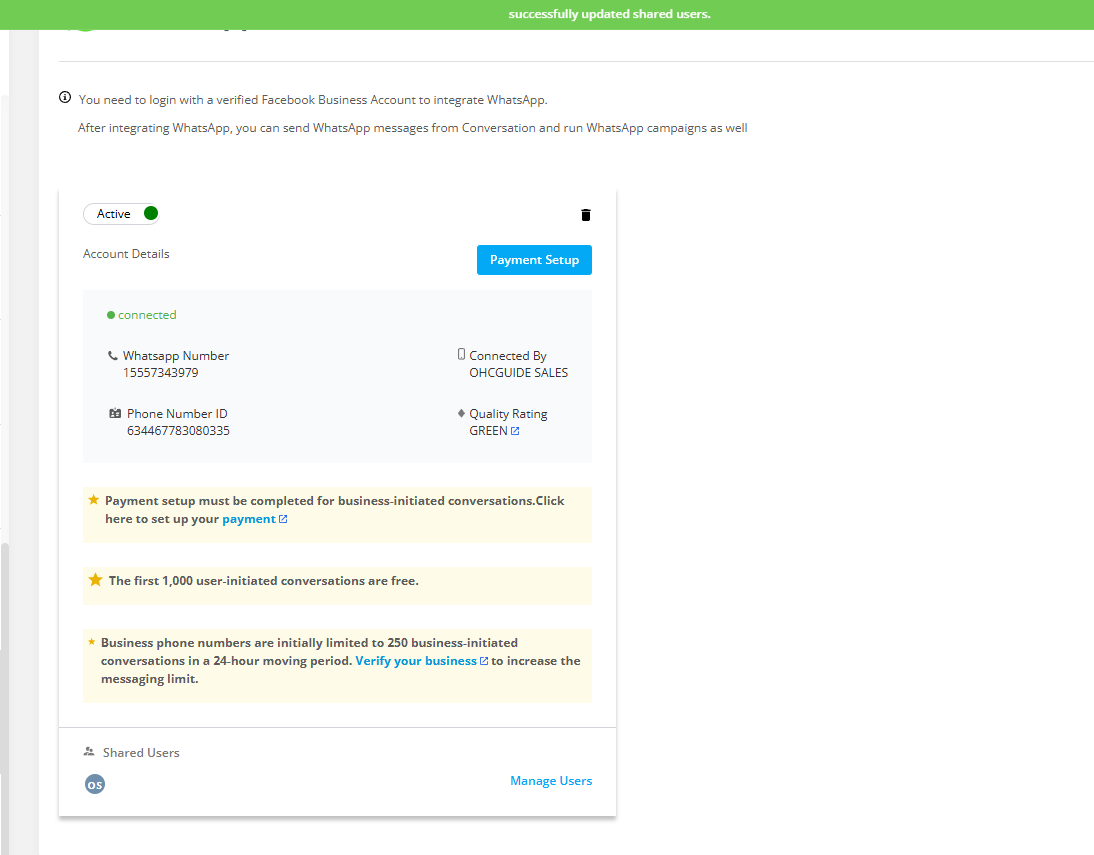Click the external-link icon after payment
The width and height of the screenshot is (1094, 855).
(283, 519)
